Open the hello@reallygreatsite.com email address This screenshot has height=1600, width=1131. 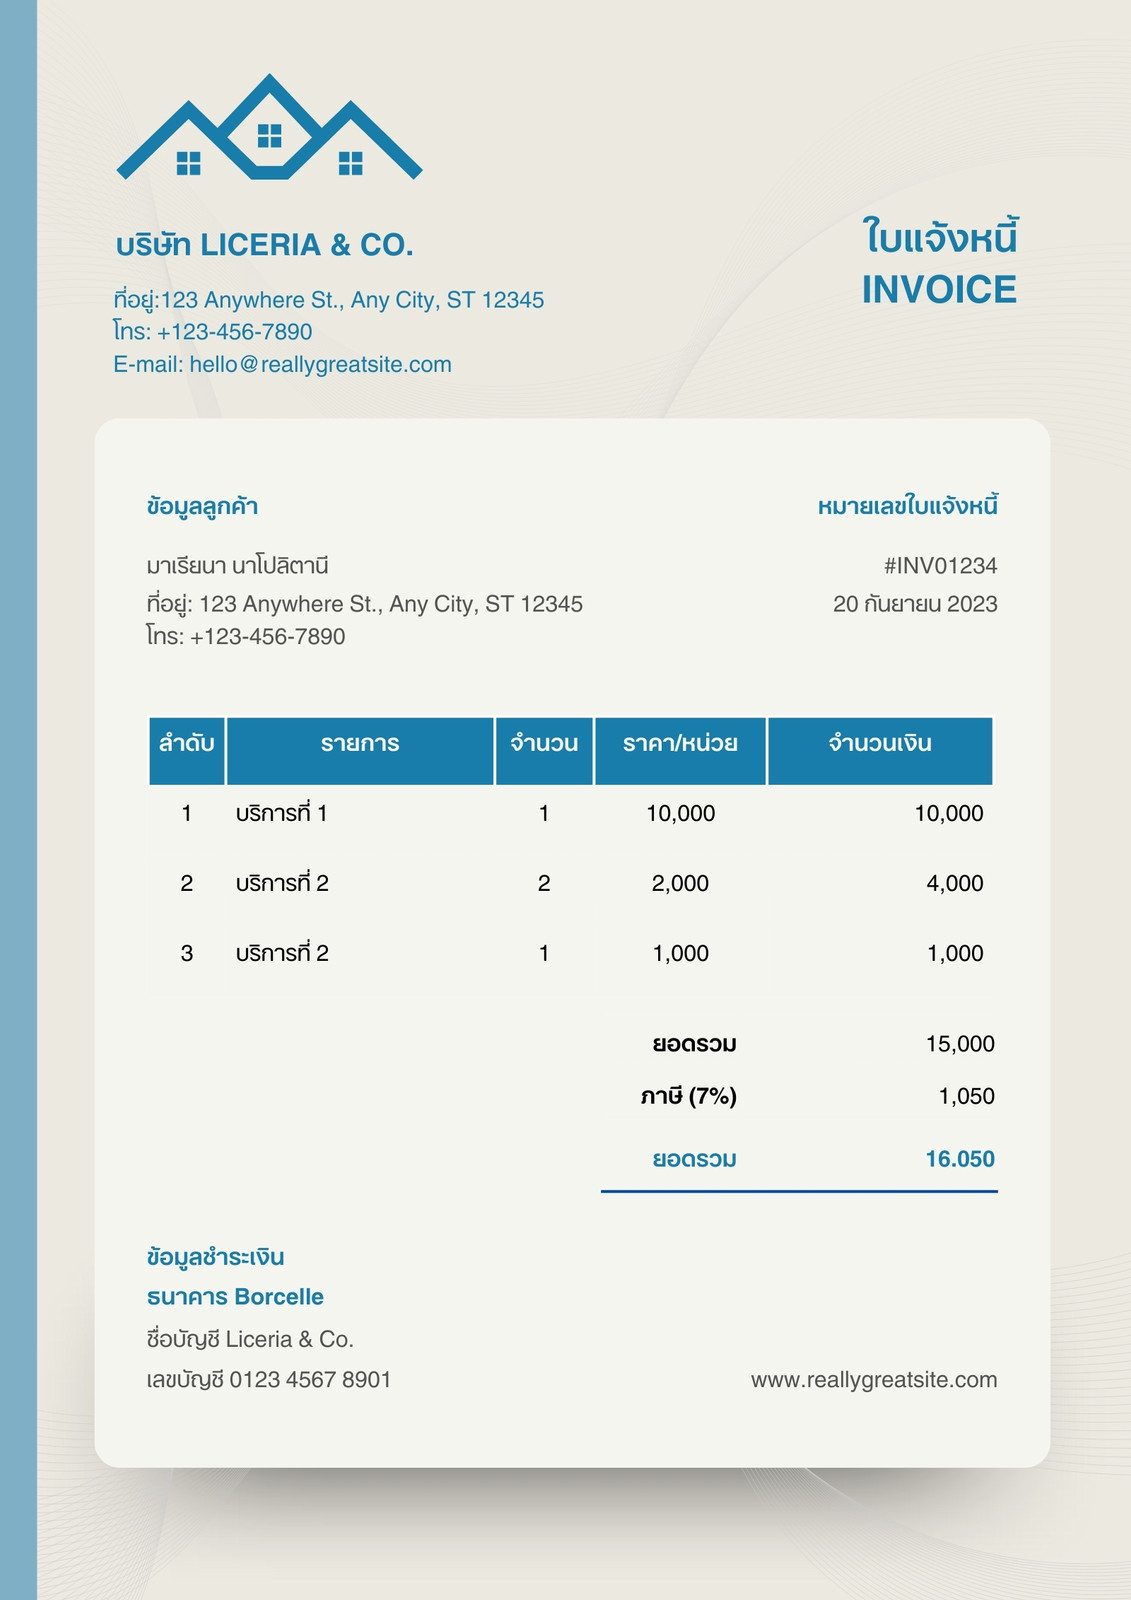click(x=320, y=364)
